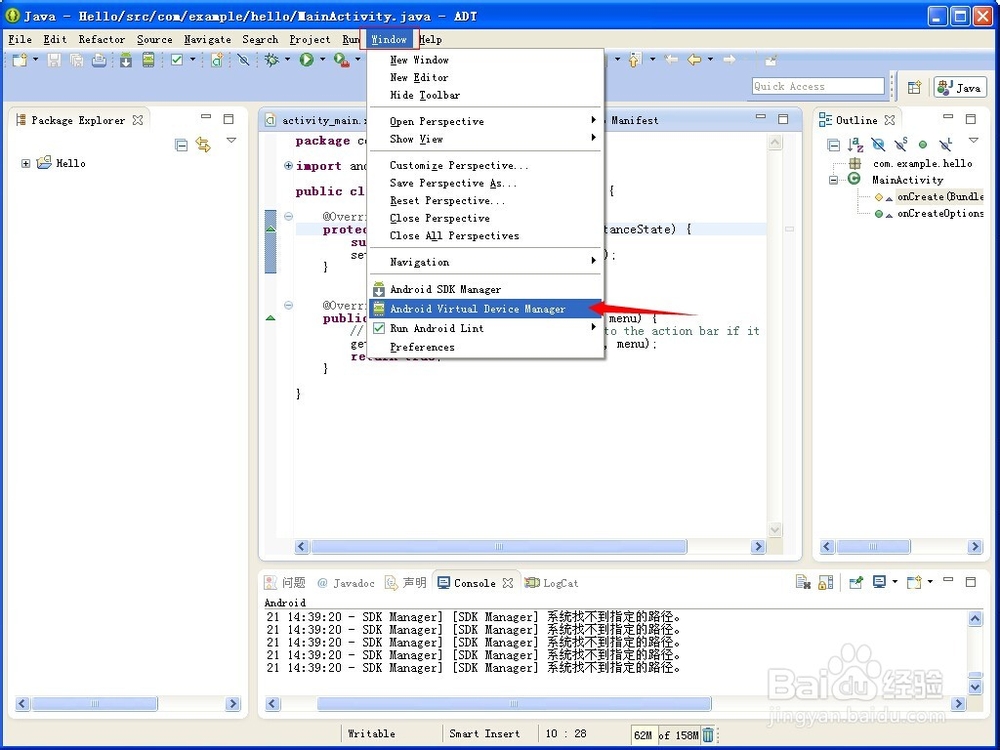Toggle Hide Static Members in Outline view

[x=901, y=144]
